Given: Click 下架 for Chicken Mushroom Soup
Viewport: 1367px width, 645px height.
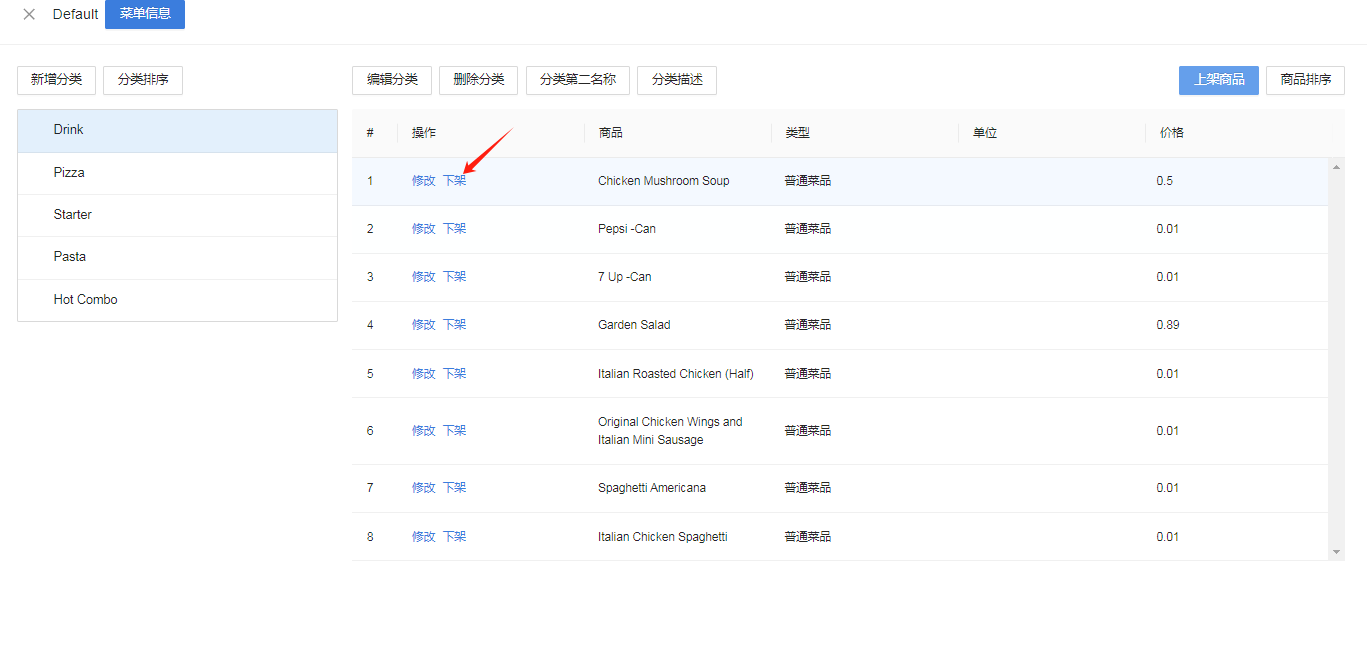Looking at the screenshot, I should pos(455,181).
